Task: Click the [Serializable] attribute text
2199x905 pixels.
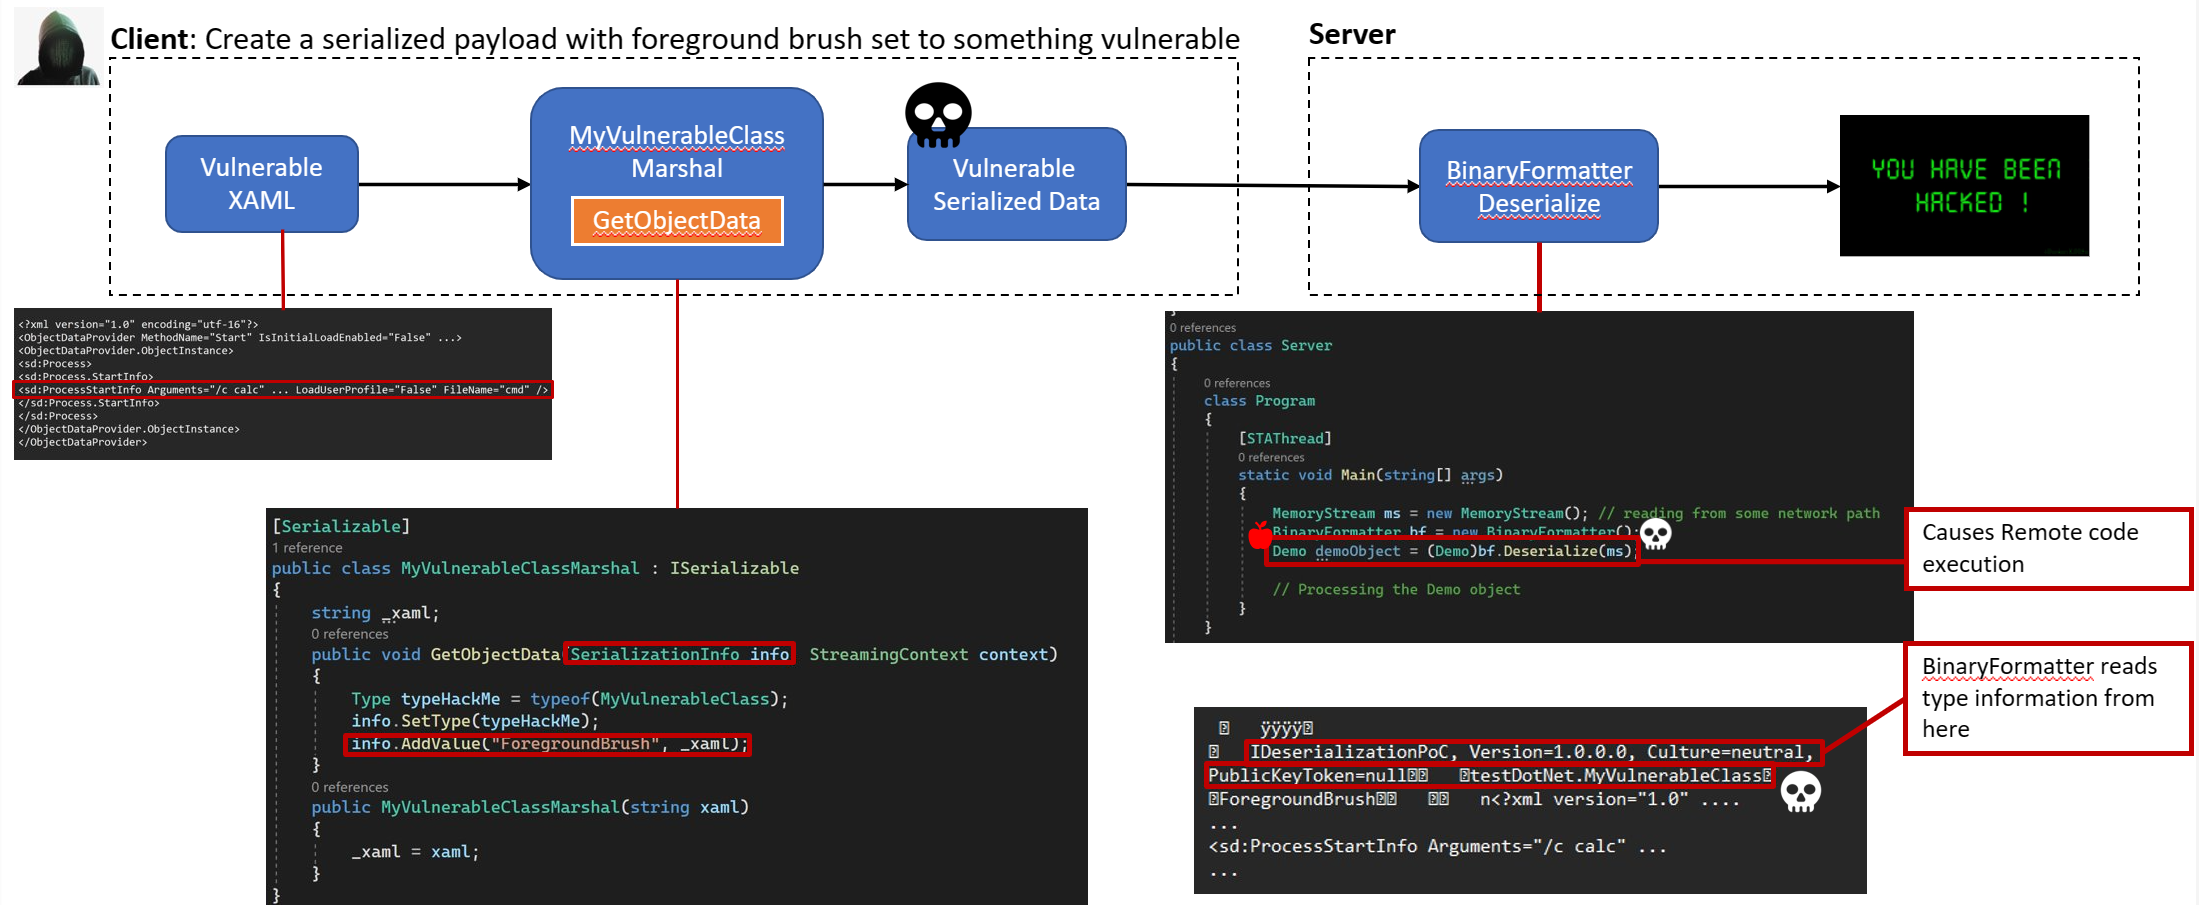Action: point(341,526)
